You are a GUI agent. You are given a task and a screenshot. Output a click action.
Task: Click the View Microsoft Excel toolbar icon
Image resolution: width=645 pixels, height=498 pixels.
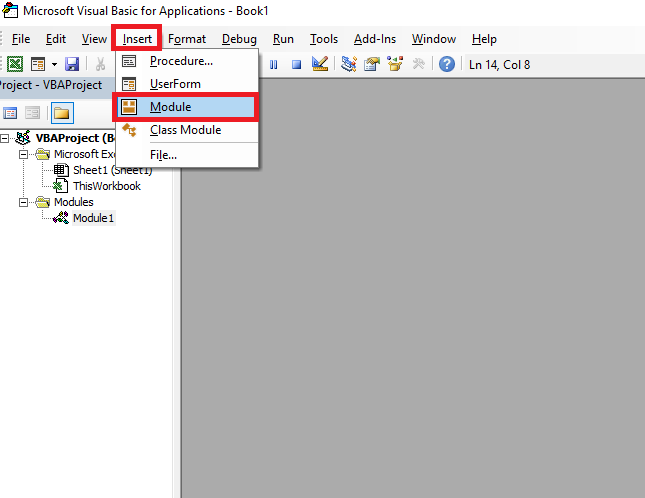coord(15,64)
